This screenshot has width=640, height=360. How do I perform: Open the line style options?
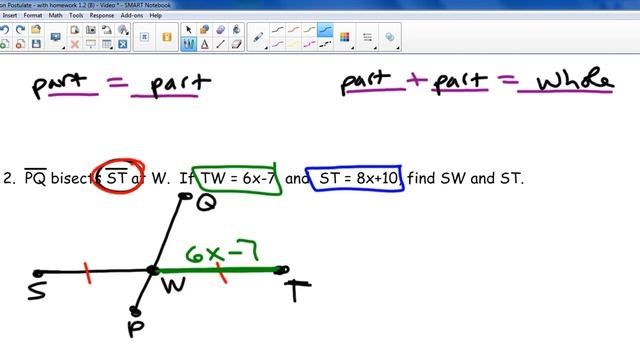367,37
